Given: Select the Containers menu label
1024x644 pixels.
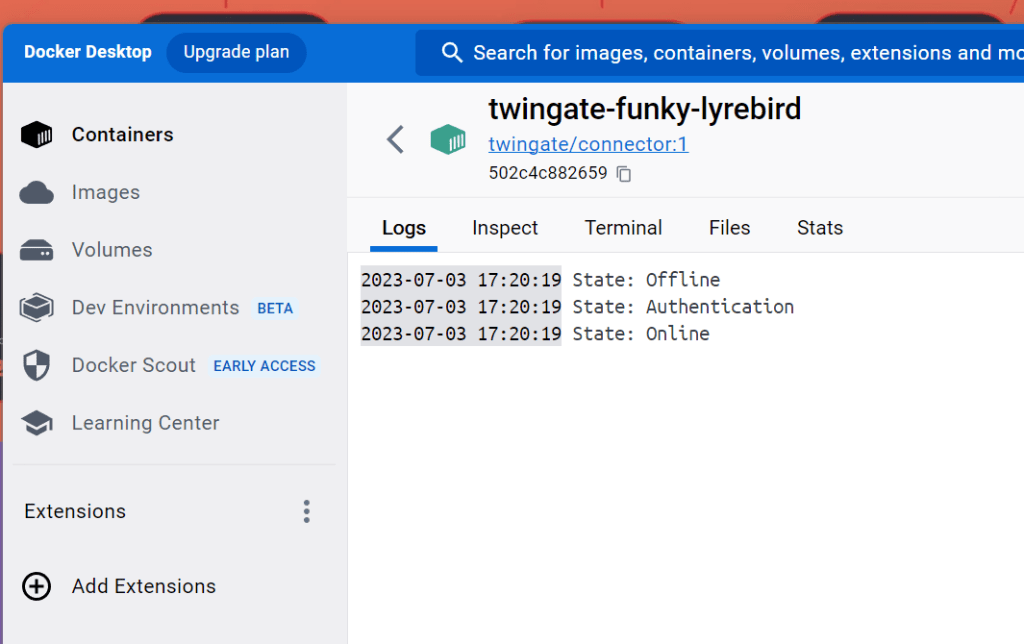Looking at the screenshot, I should point(123,135).
